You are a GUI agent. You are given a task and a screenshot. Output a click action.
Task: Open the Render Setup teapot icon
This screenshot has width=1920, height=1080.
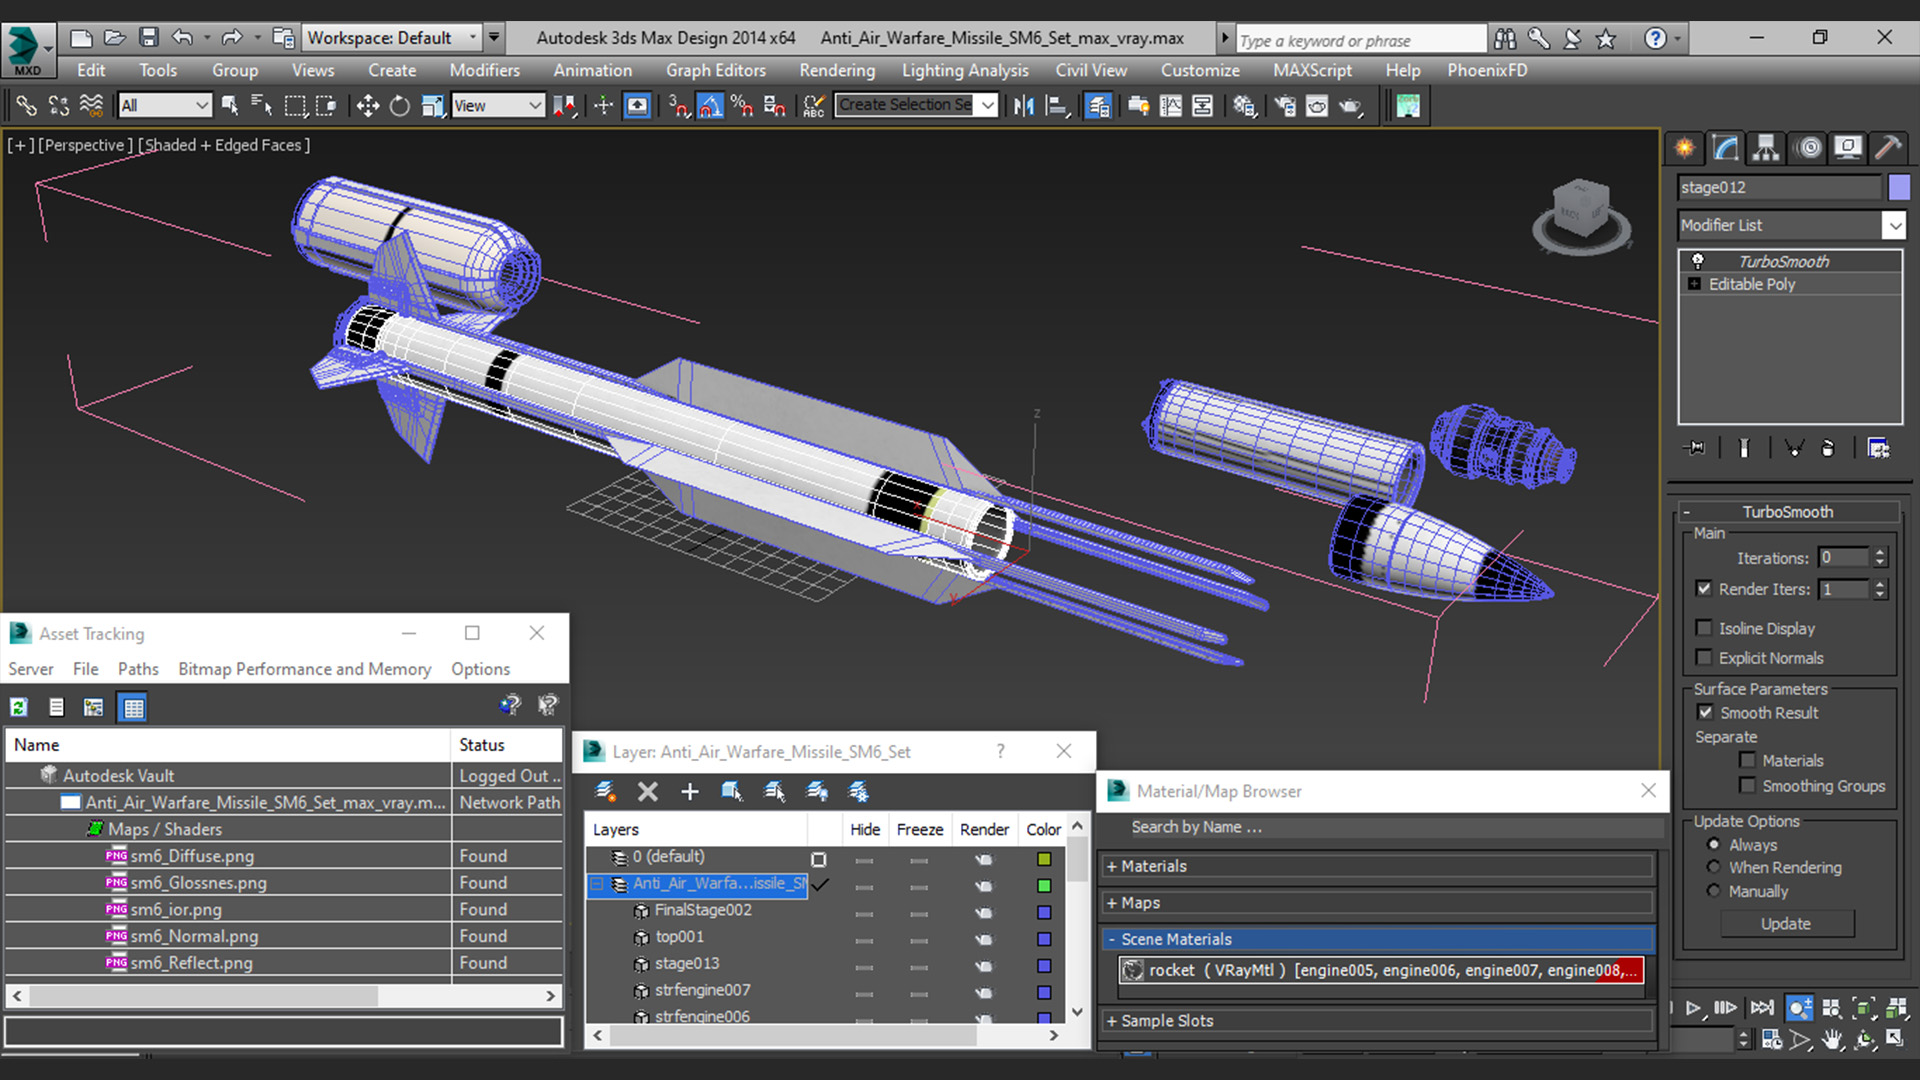[x=1285, y=105]
